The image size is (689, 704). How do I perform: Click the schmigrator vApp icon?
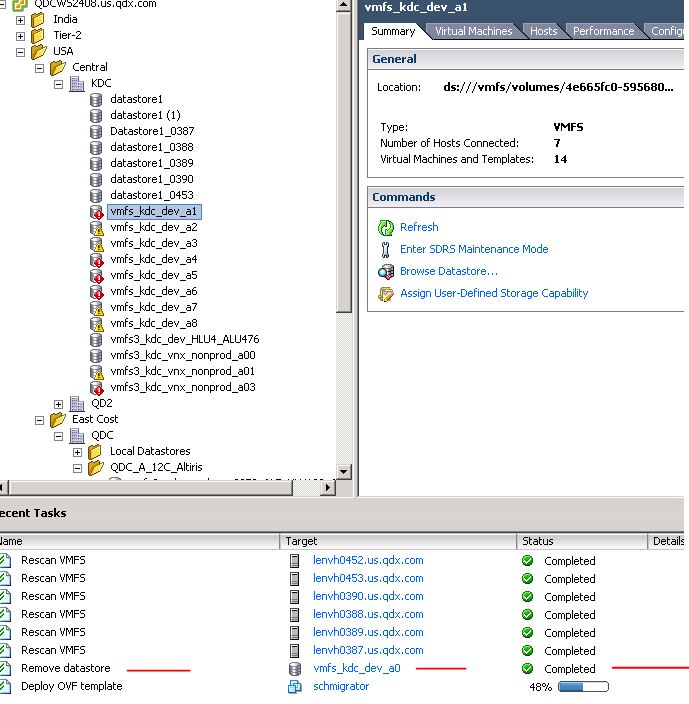click(x=295, y=687)
